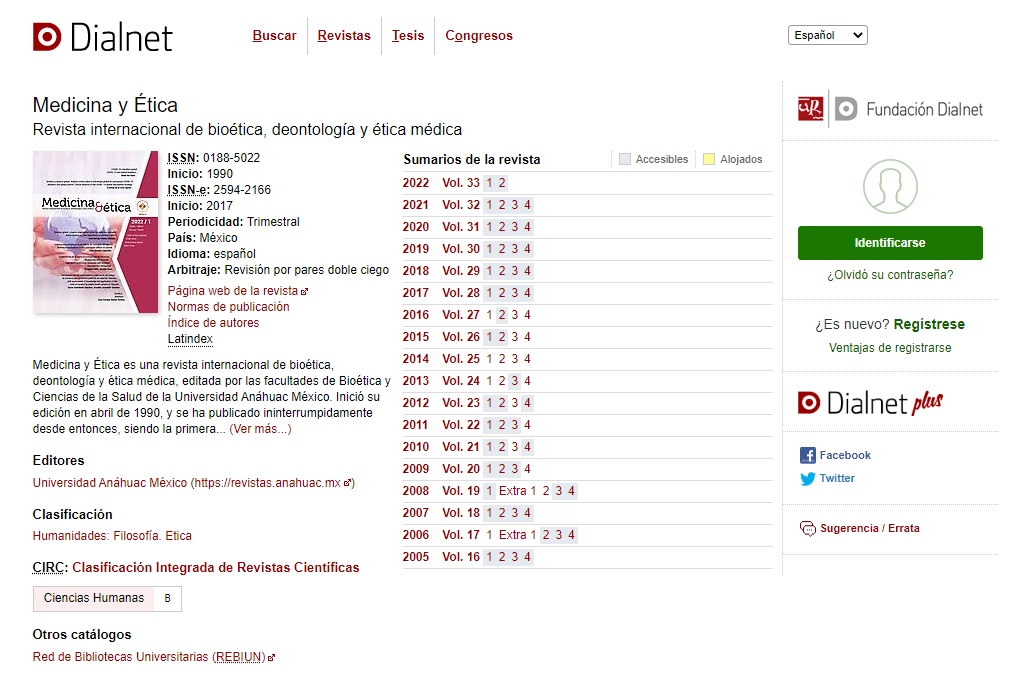Click the Accesibles gray legend swatch

click(x=625, y=159)
